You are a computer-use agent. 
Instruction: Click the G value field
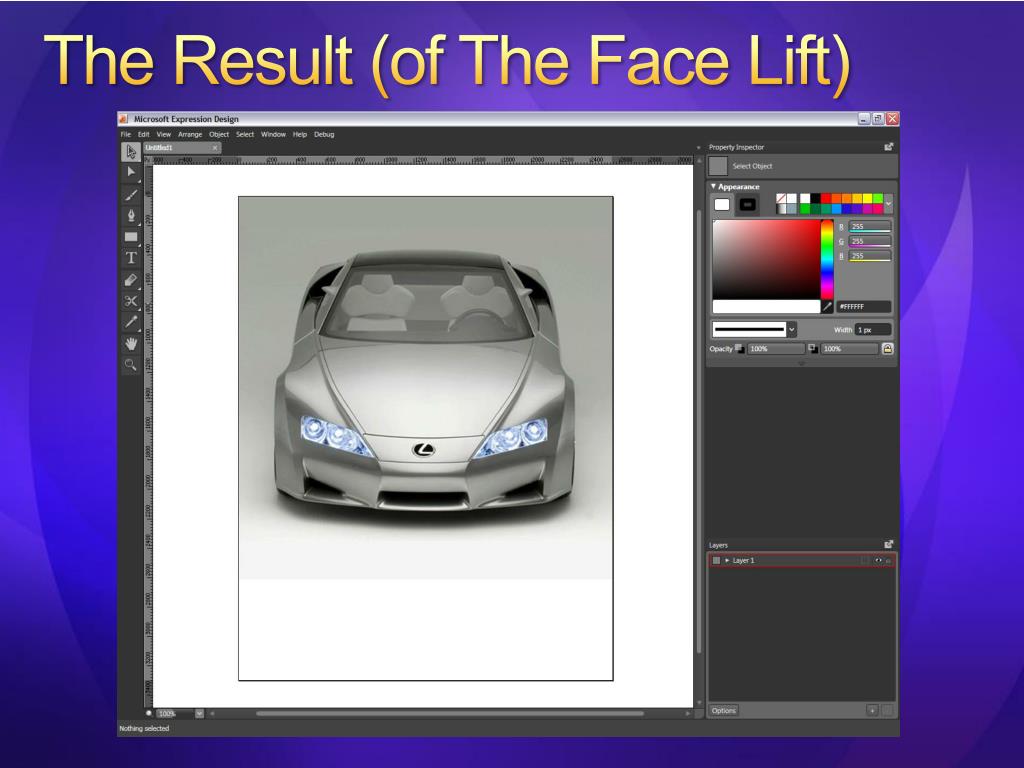pyautogui.click(x=869, y=241)
